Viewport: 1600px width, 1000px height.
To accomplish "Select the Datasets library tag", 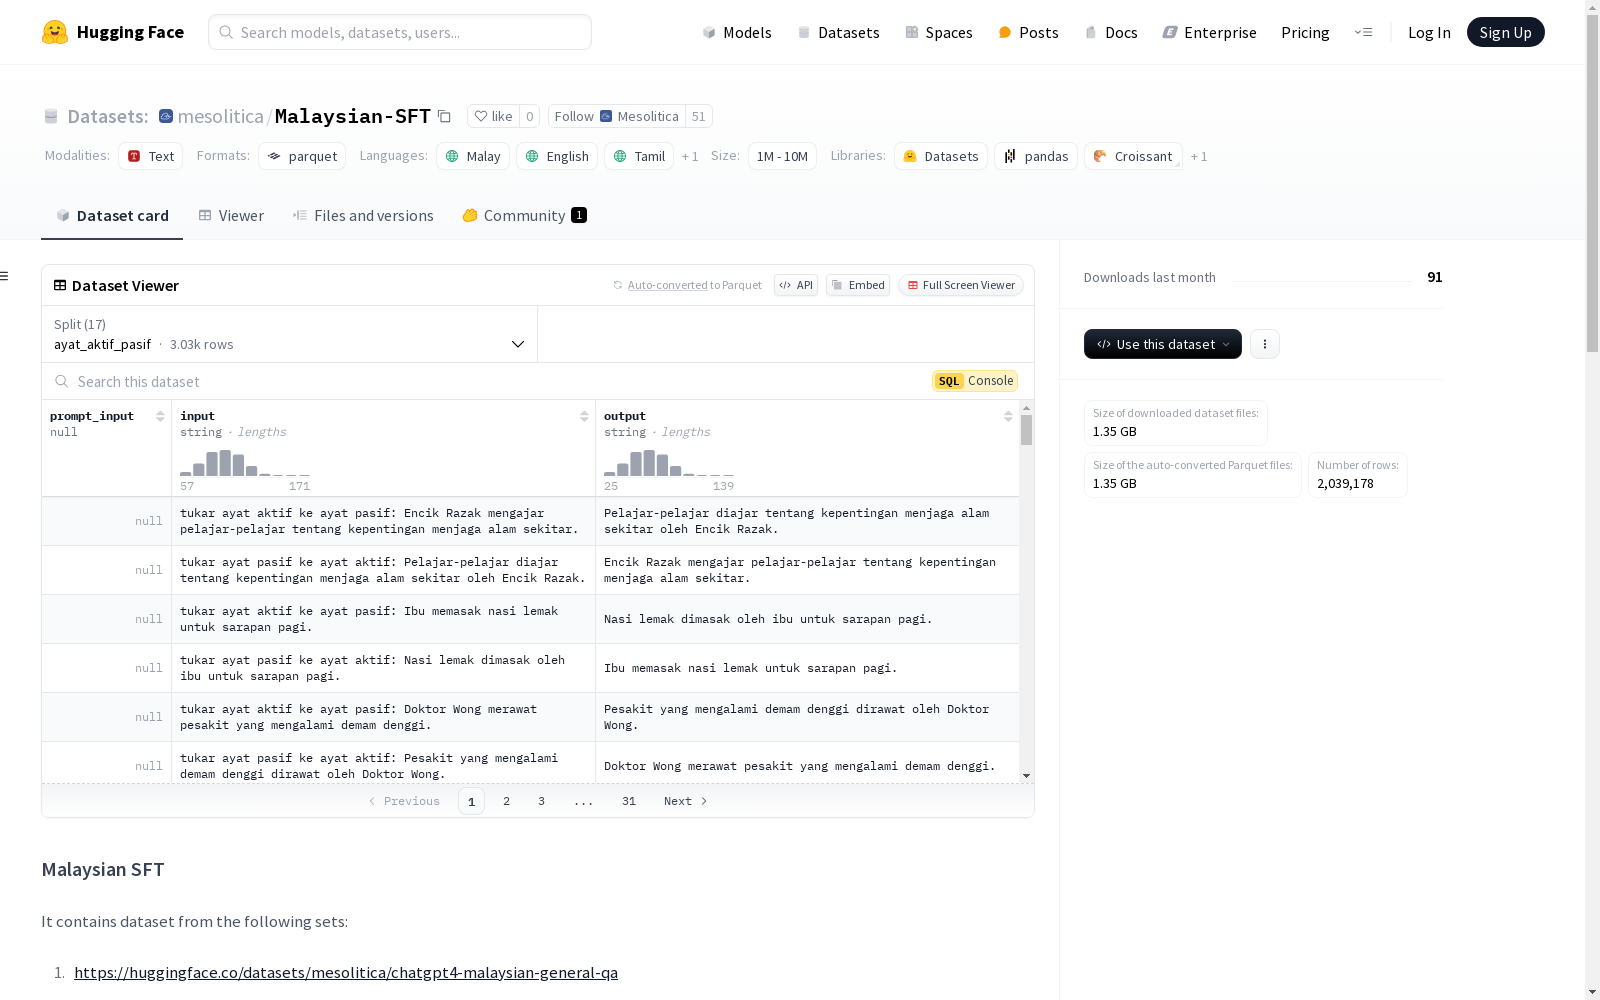I will pos(941,156).
